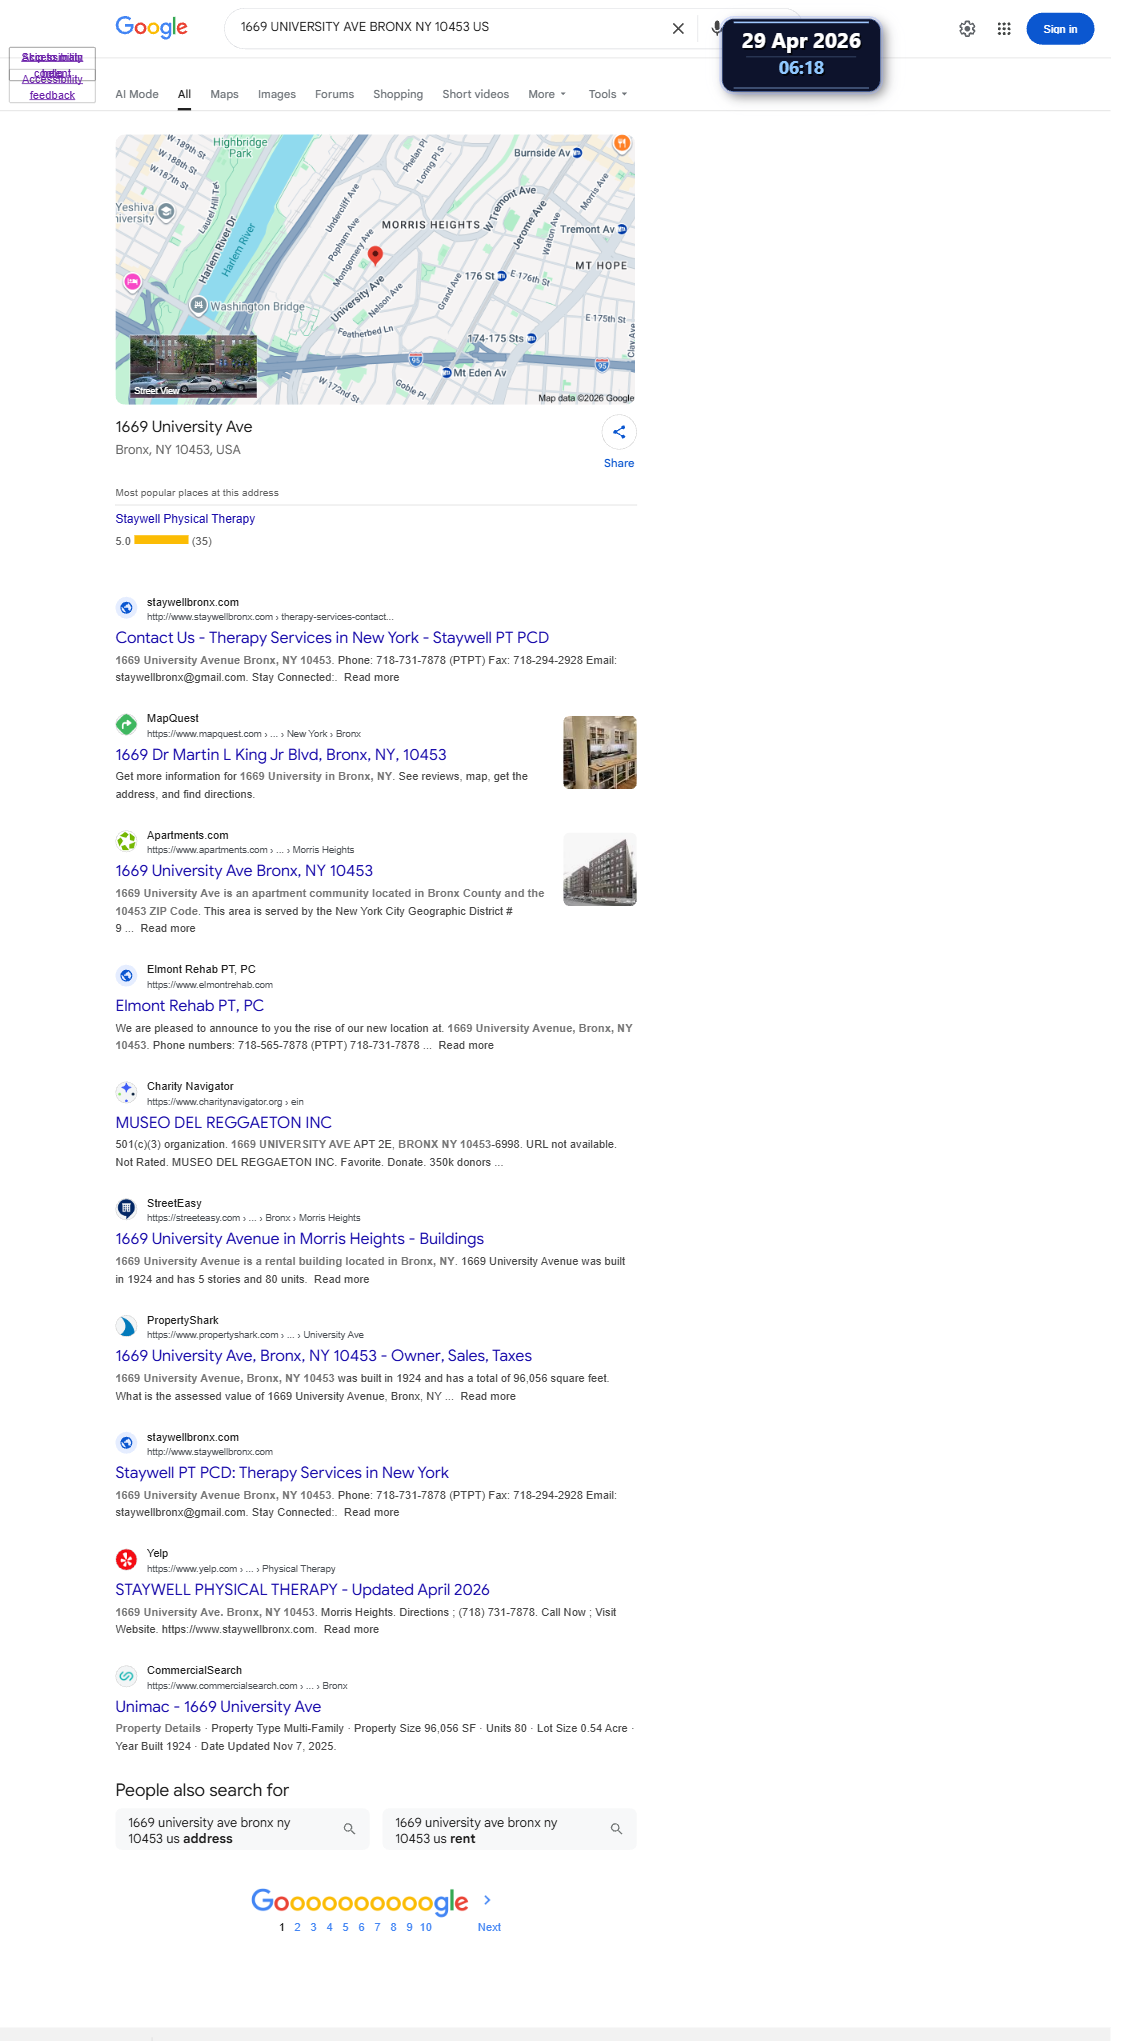
Task: Click the next page chevron arrow
Action: click(487, 1900)
